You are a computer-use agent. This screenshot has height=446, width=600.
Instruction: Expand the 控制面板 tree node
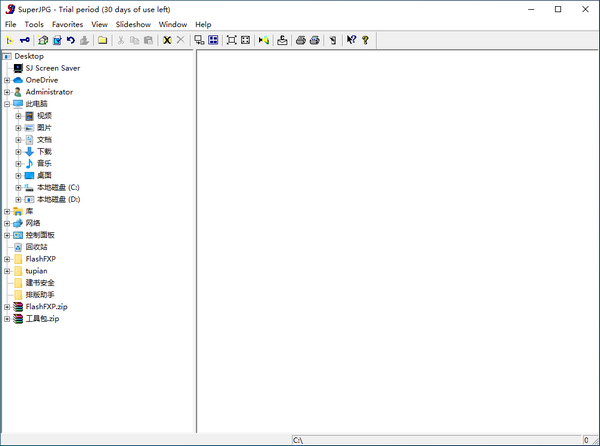tap(7, 235)
